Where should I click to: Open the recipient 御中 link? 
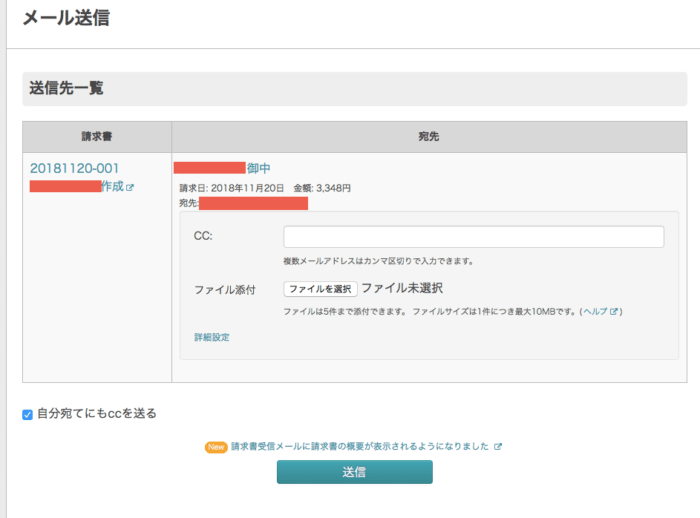click(x=258, y=168)
